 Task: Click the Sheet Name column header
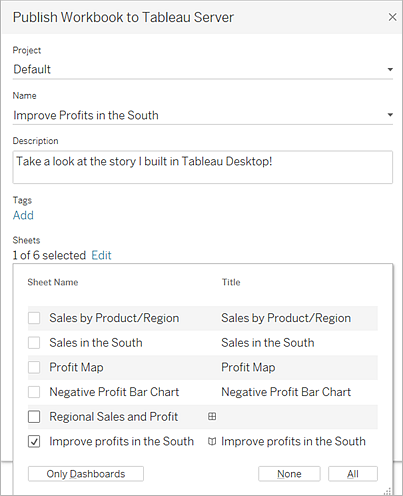(53, 282)
